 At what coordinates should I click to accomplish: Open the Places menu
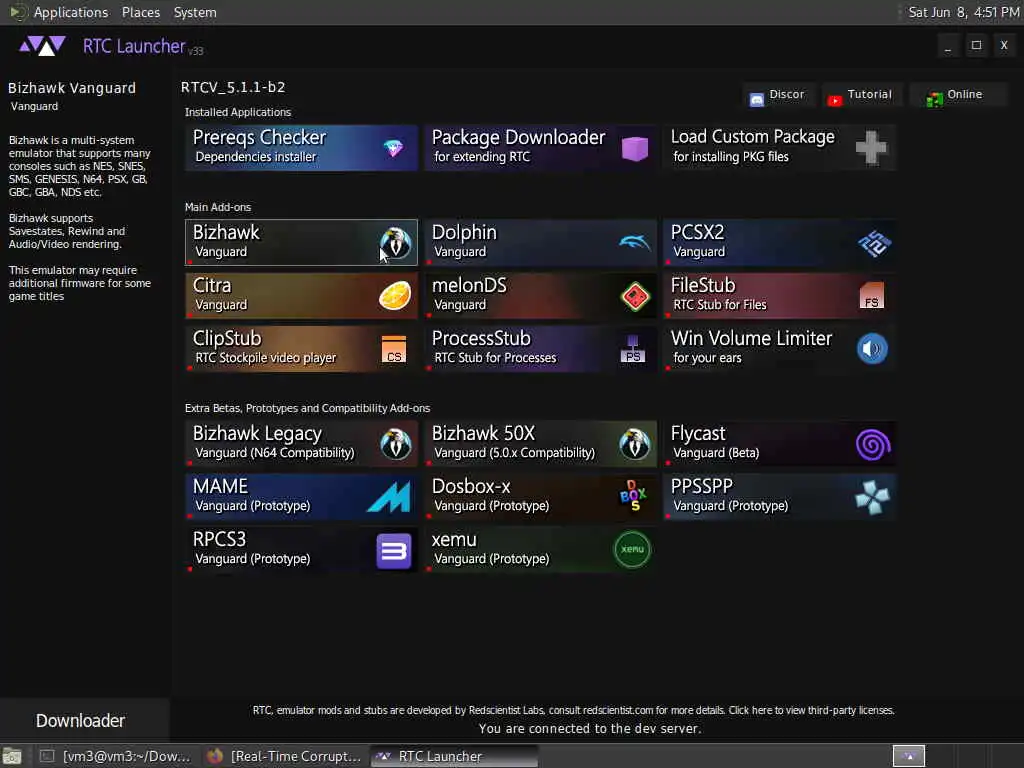pos(140,12)
